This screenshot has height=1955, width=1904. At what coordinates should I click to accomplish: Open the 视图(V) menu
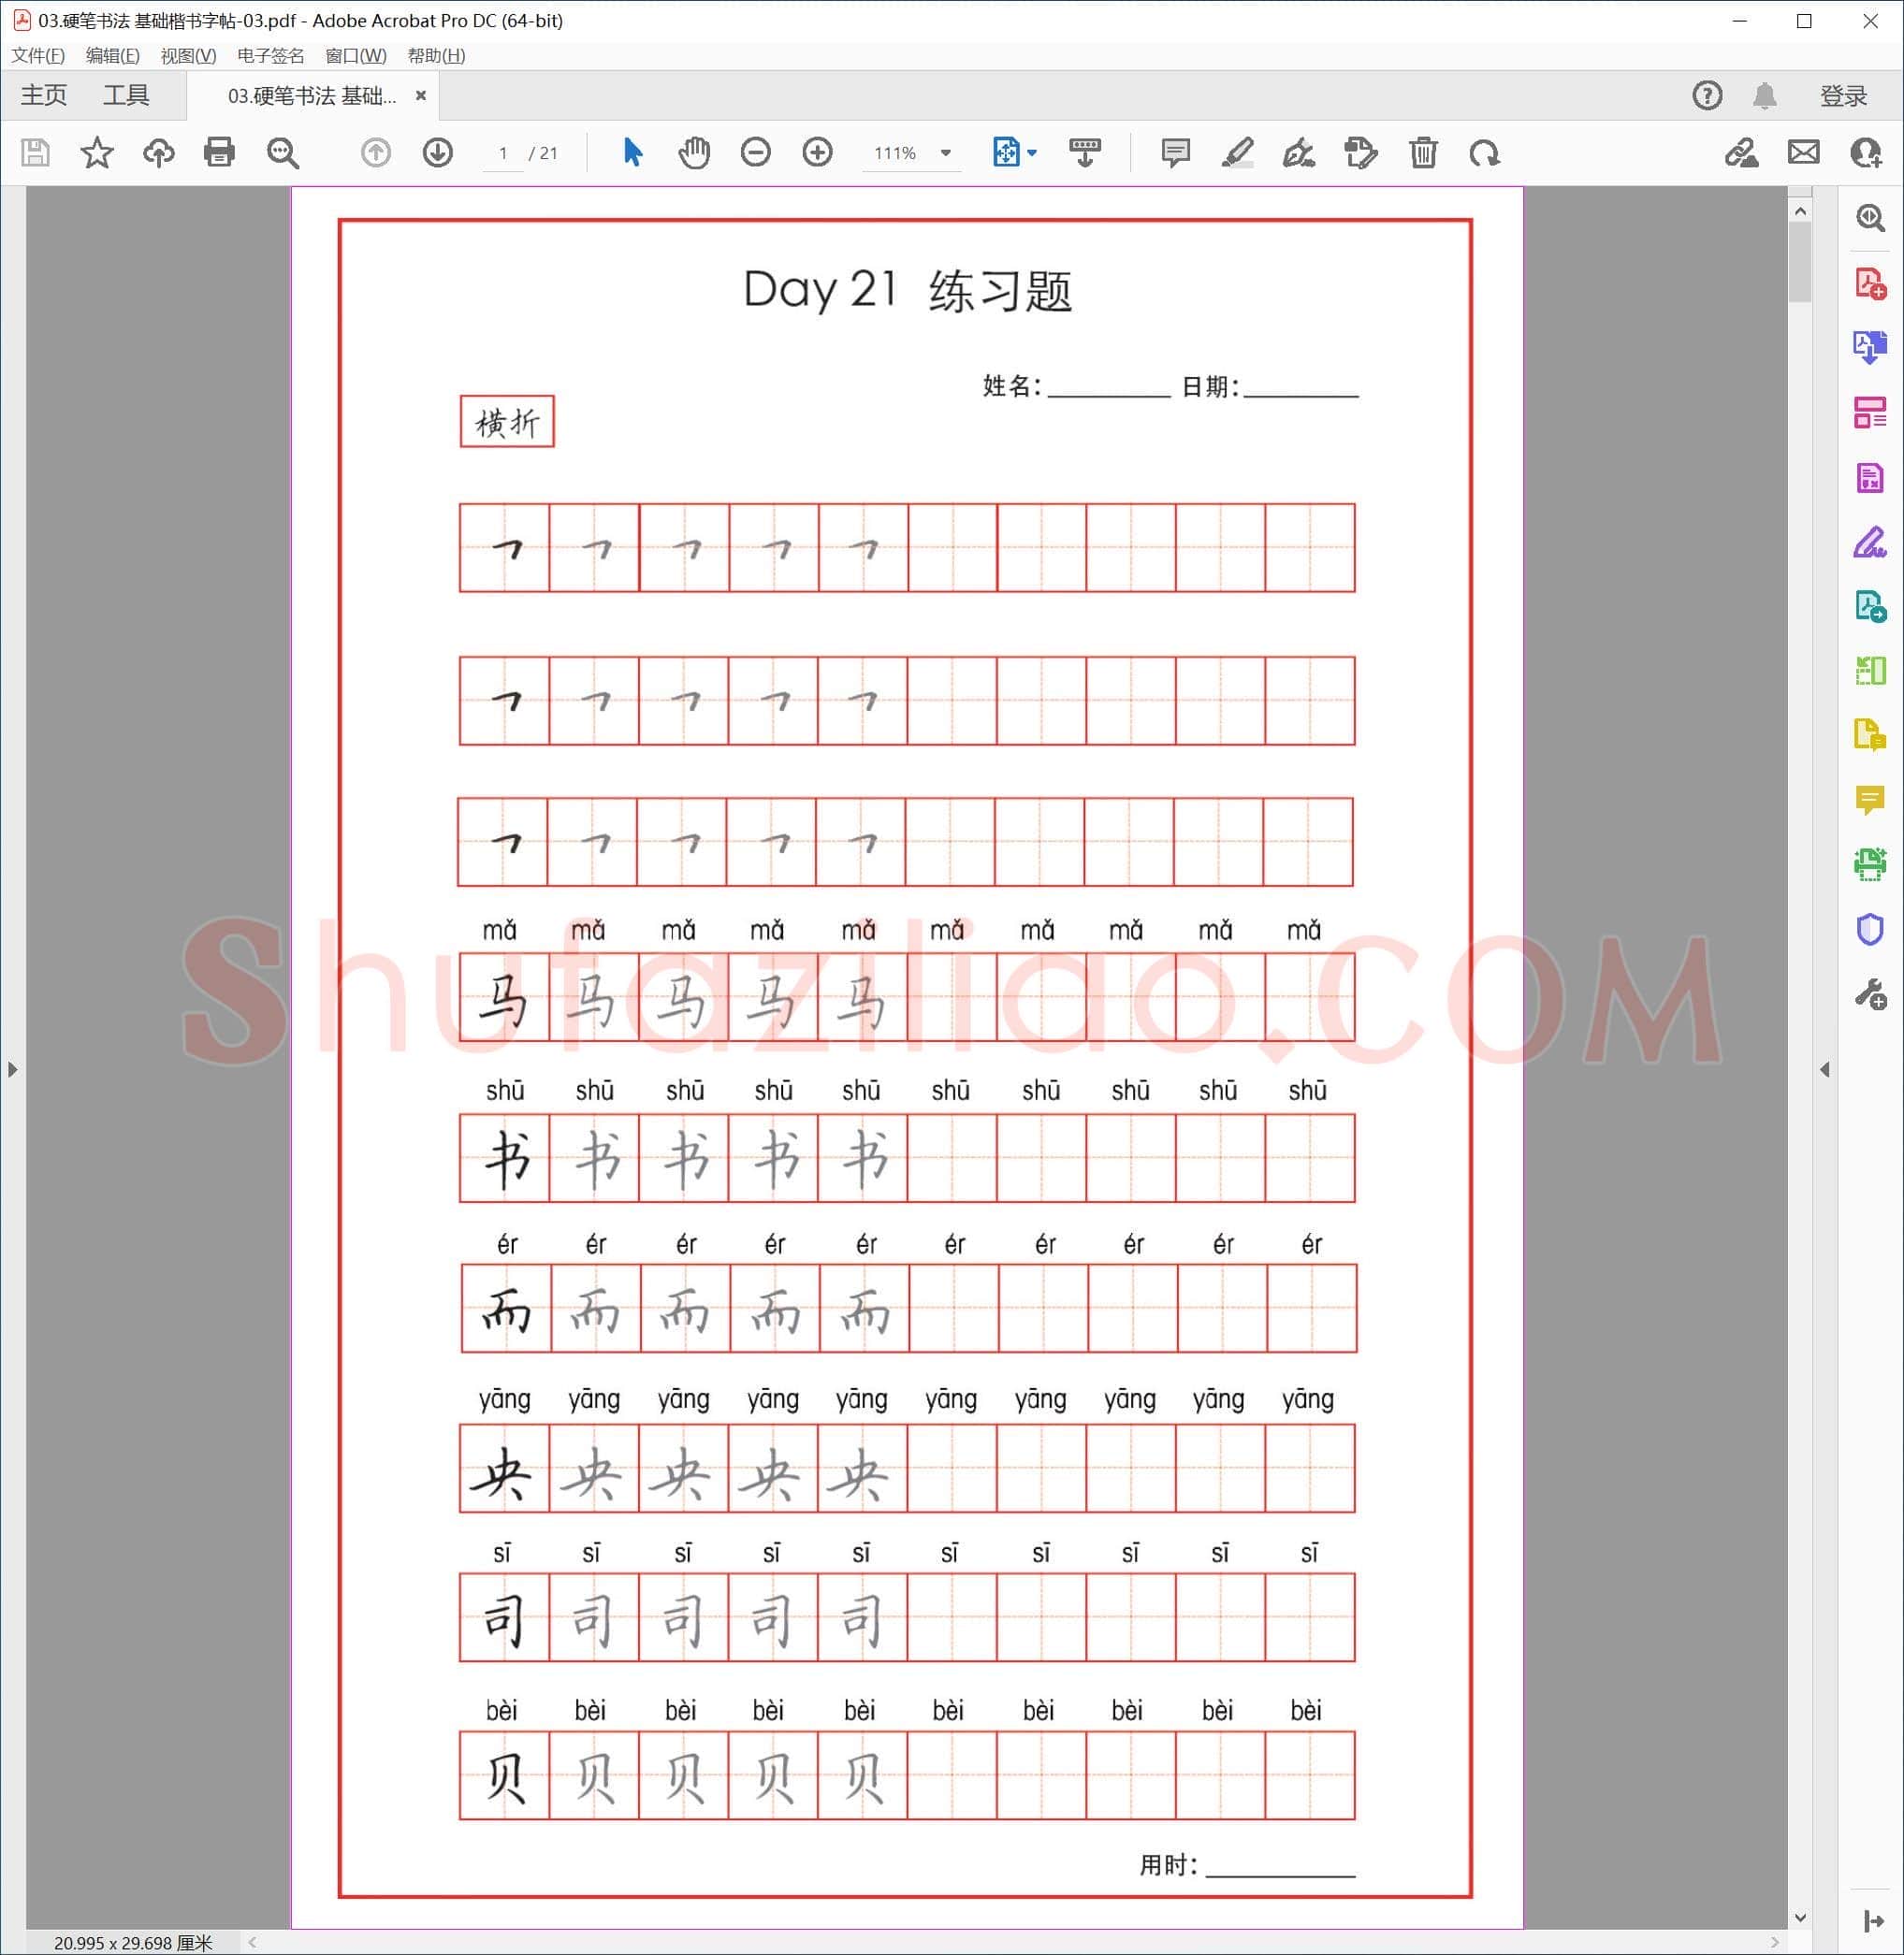click(188, 56)
